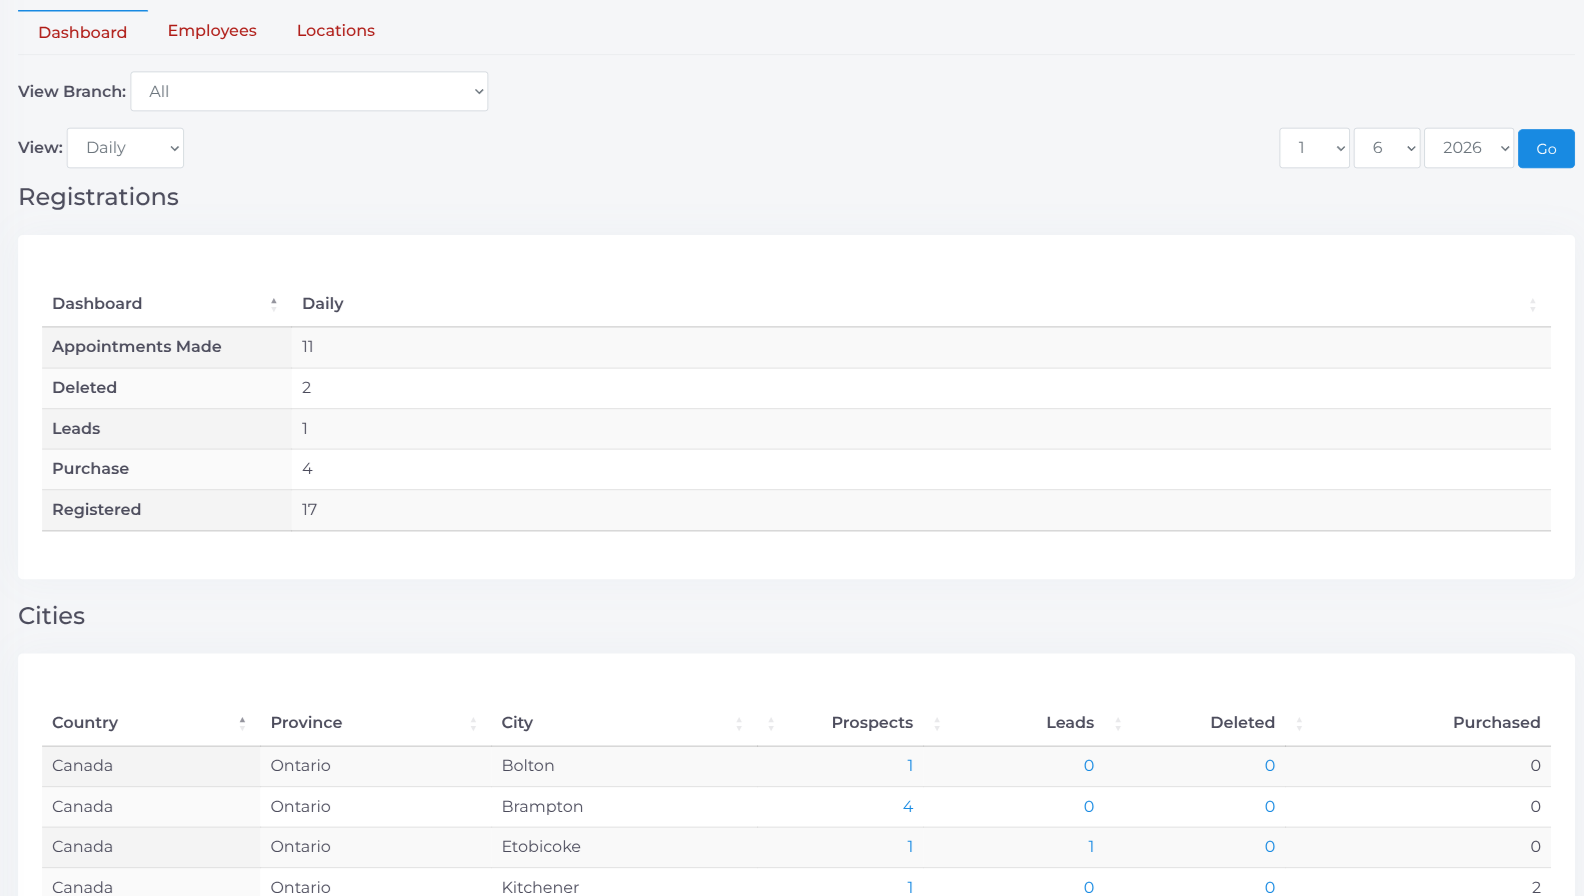Open the View Branch dropdown

click(x=309, y=91)
